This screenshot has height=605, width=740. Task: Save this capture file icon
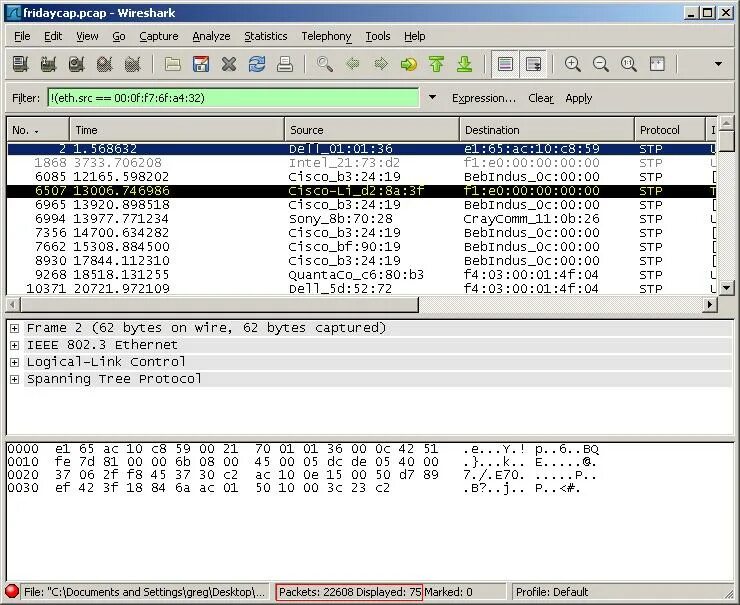click(x=201, y=64)
